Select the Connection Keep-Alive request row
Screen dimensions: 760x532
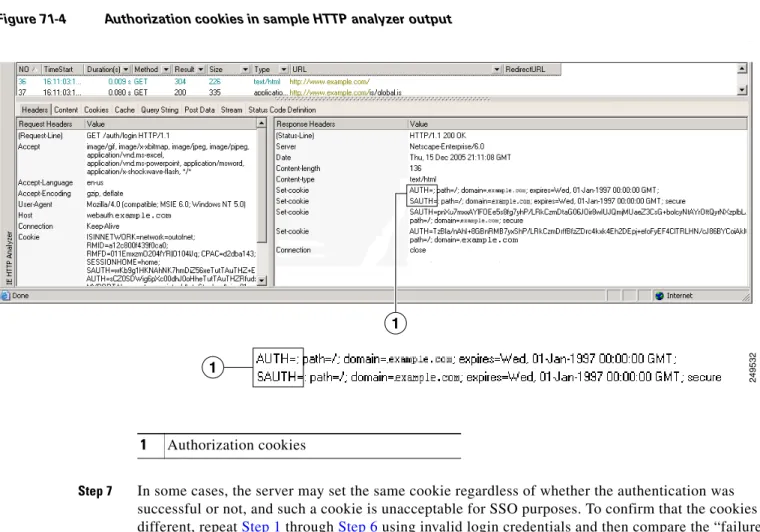(x=137, y=226)
